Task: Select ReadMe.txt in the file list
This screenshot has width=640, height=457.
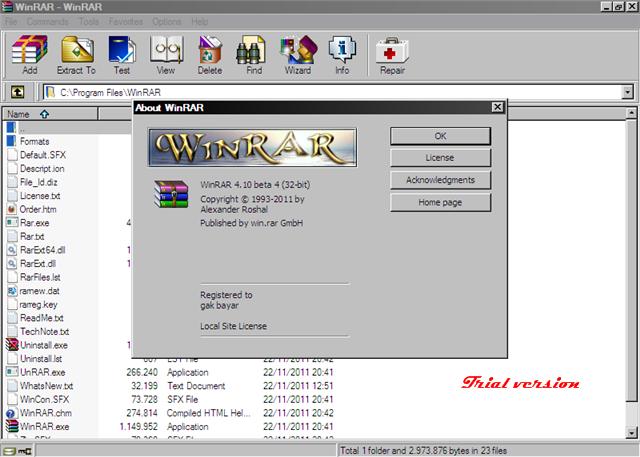Action: coord(42,318)
